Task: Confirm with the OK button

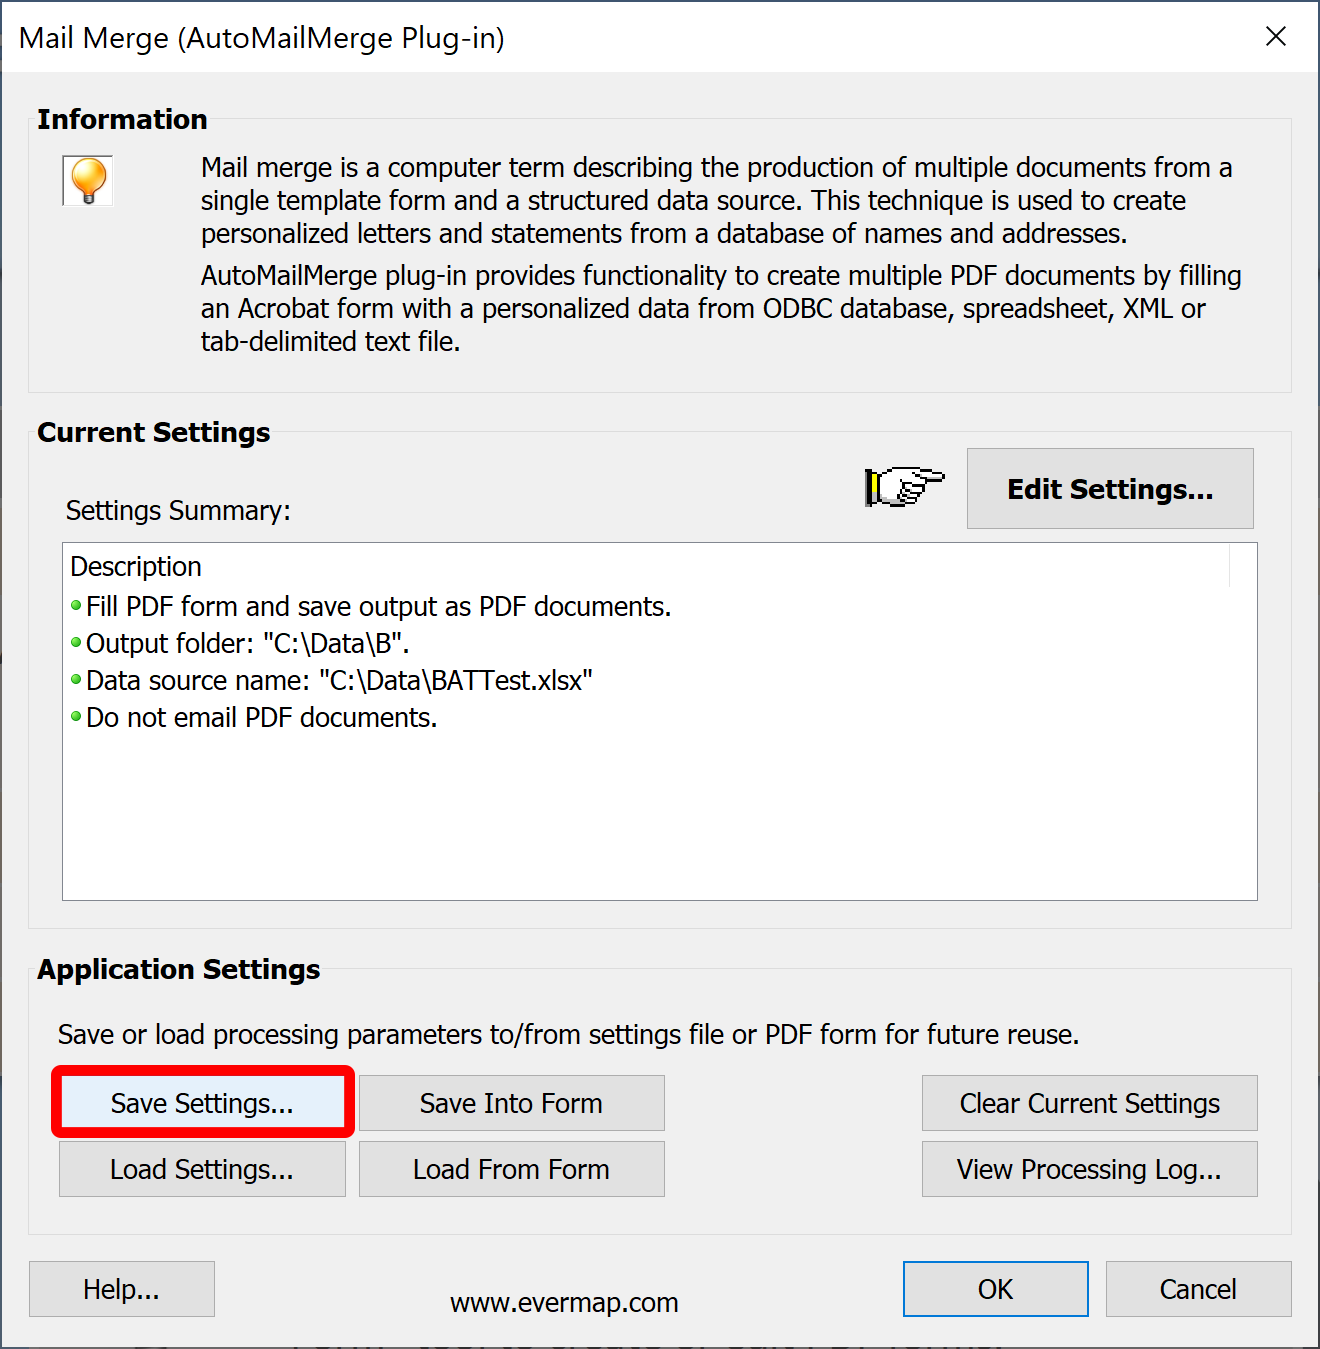Action: (995, 1289)
